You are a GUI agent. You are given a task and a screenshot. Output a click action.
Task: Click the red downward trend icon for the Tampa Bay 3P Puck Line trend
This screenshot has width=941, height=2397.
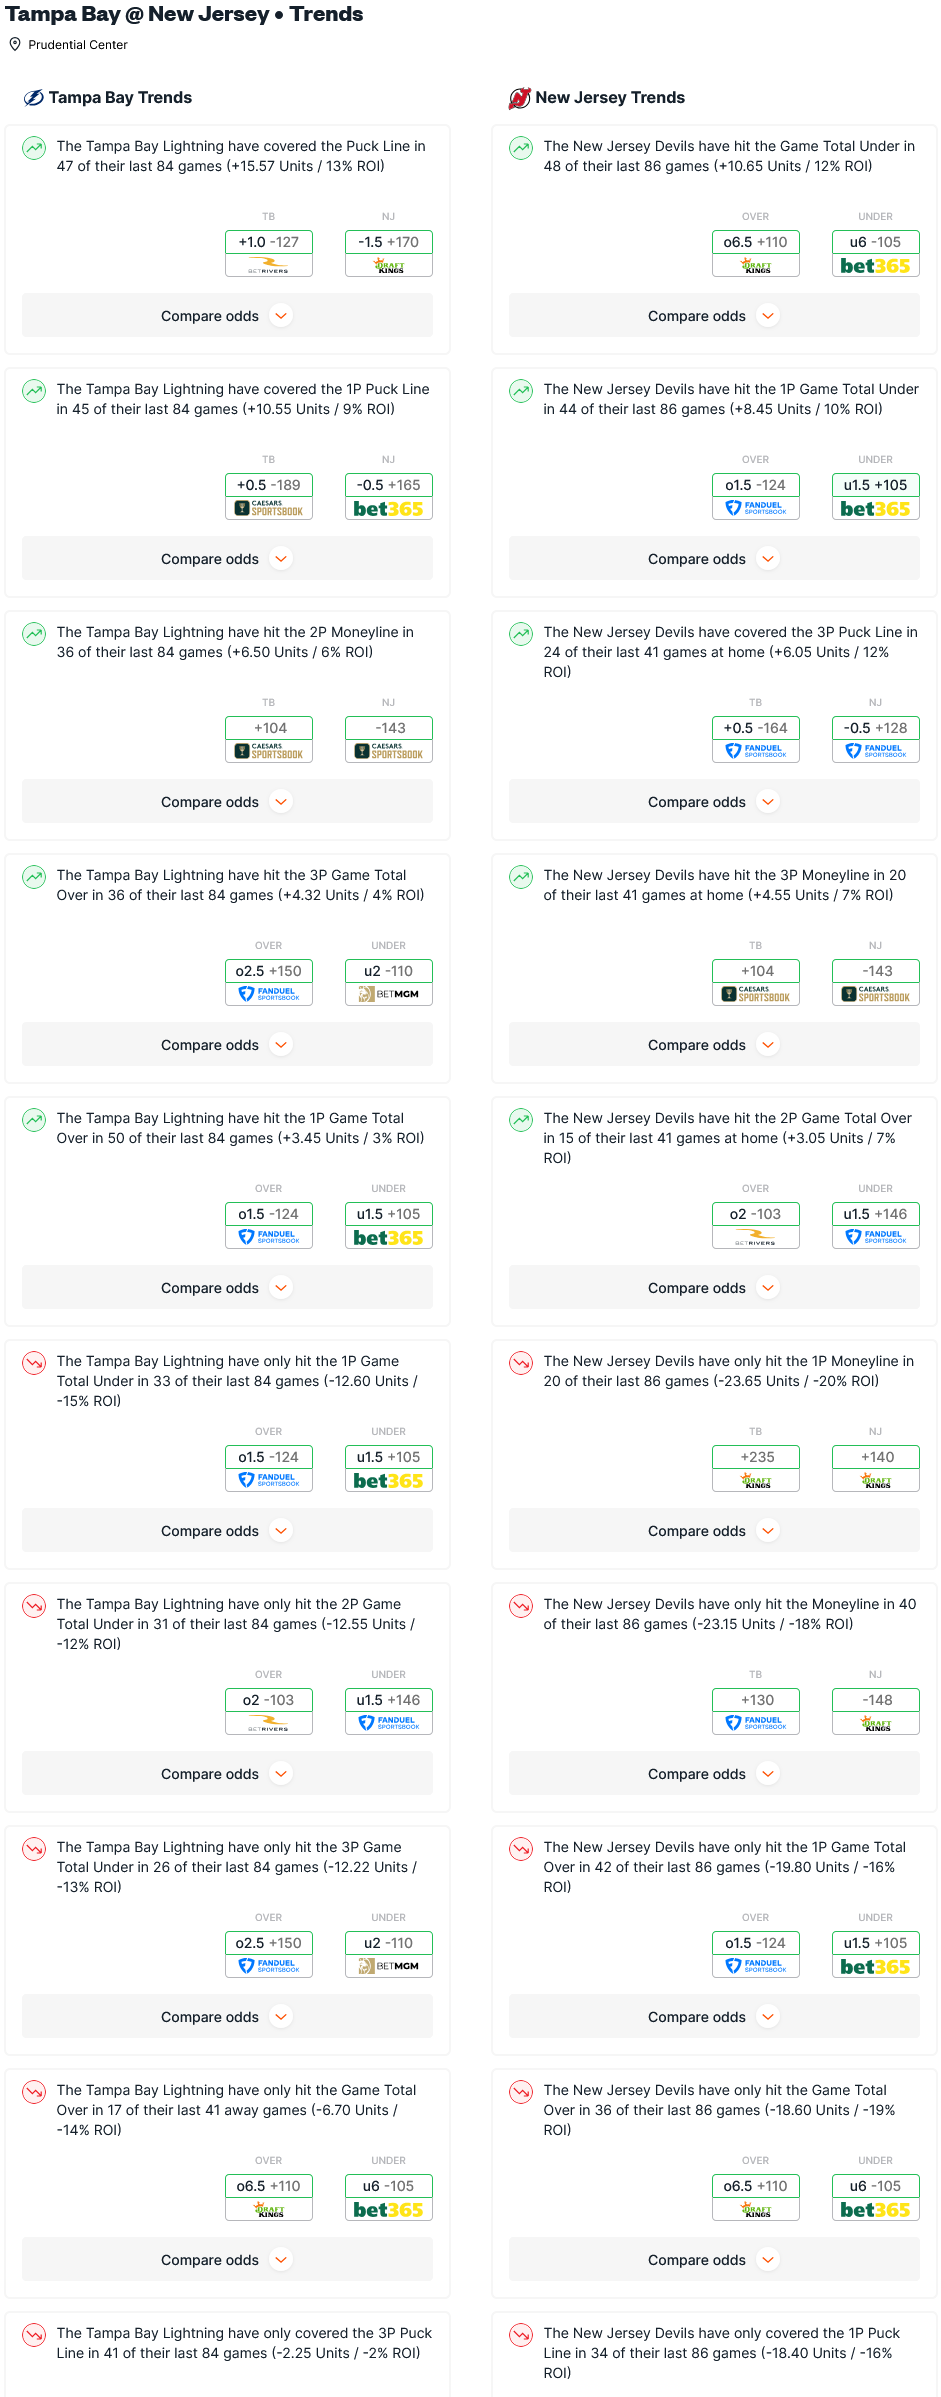tap(34, 2335)
